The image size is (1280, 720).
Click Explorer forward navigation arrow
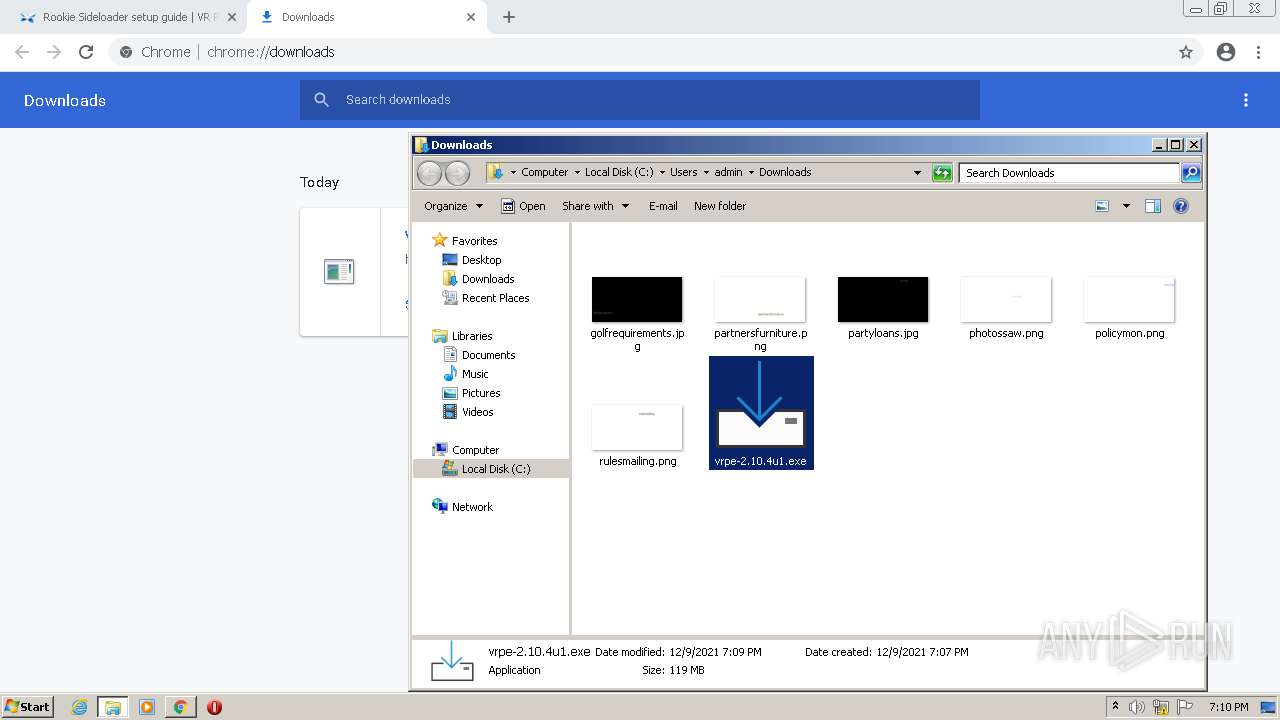[x=457, y=173]
